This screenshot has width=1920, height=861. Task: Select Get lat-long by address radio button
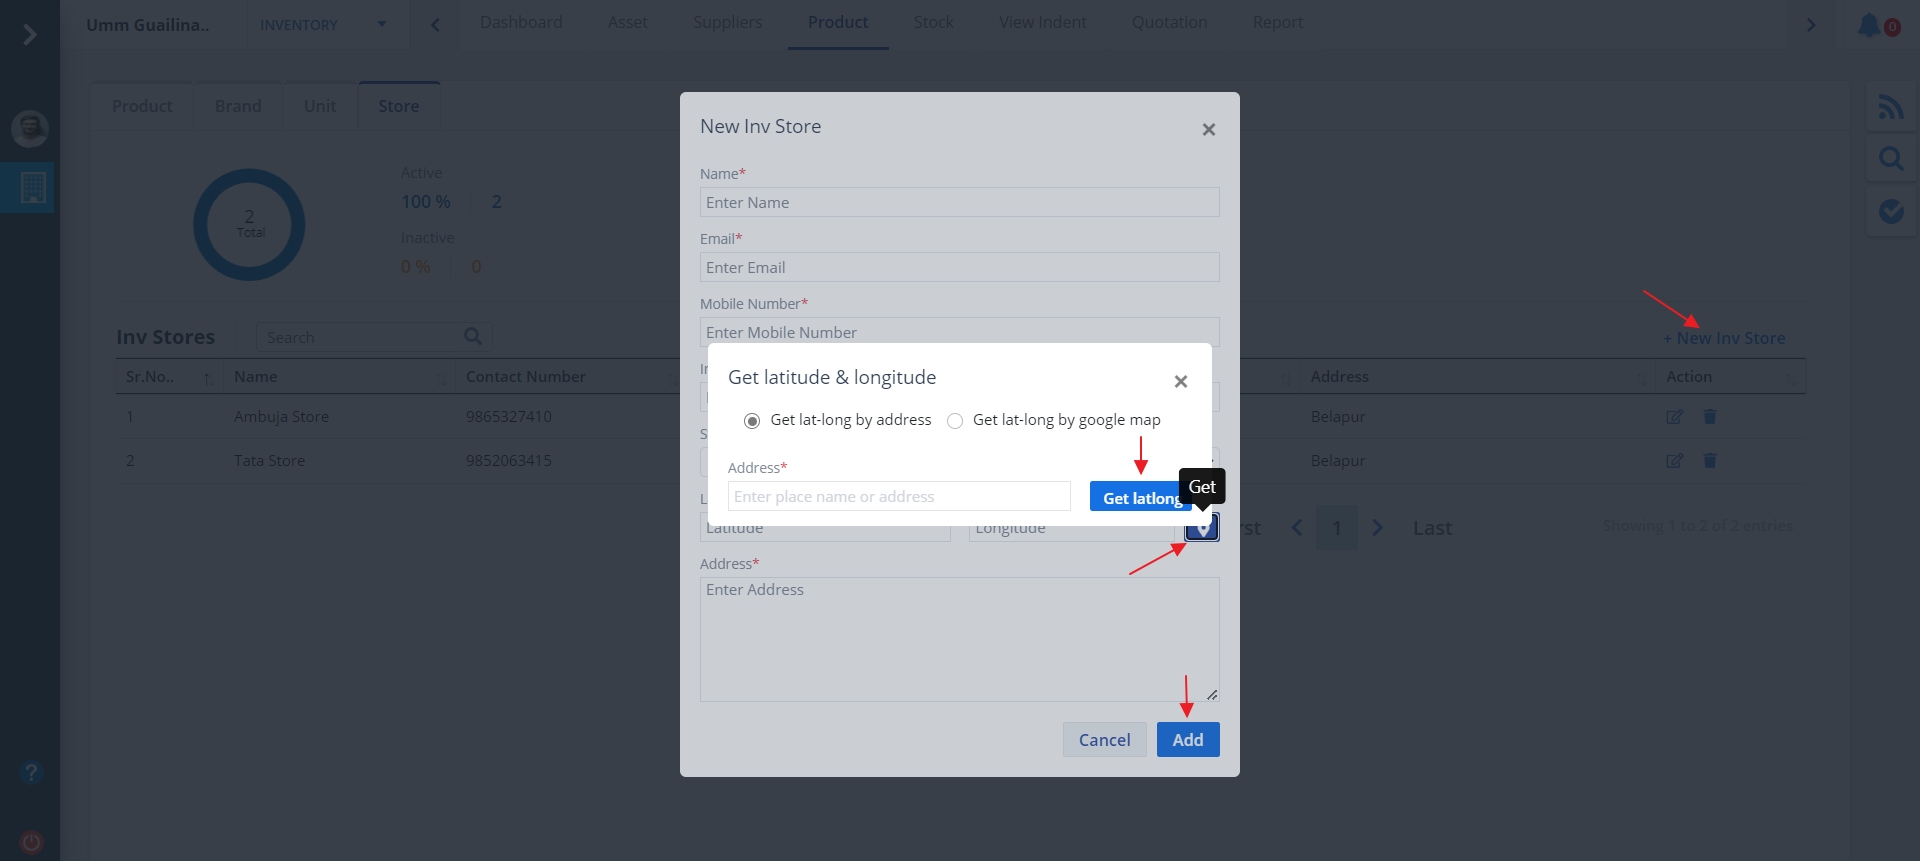tap(752, 421)
